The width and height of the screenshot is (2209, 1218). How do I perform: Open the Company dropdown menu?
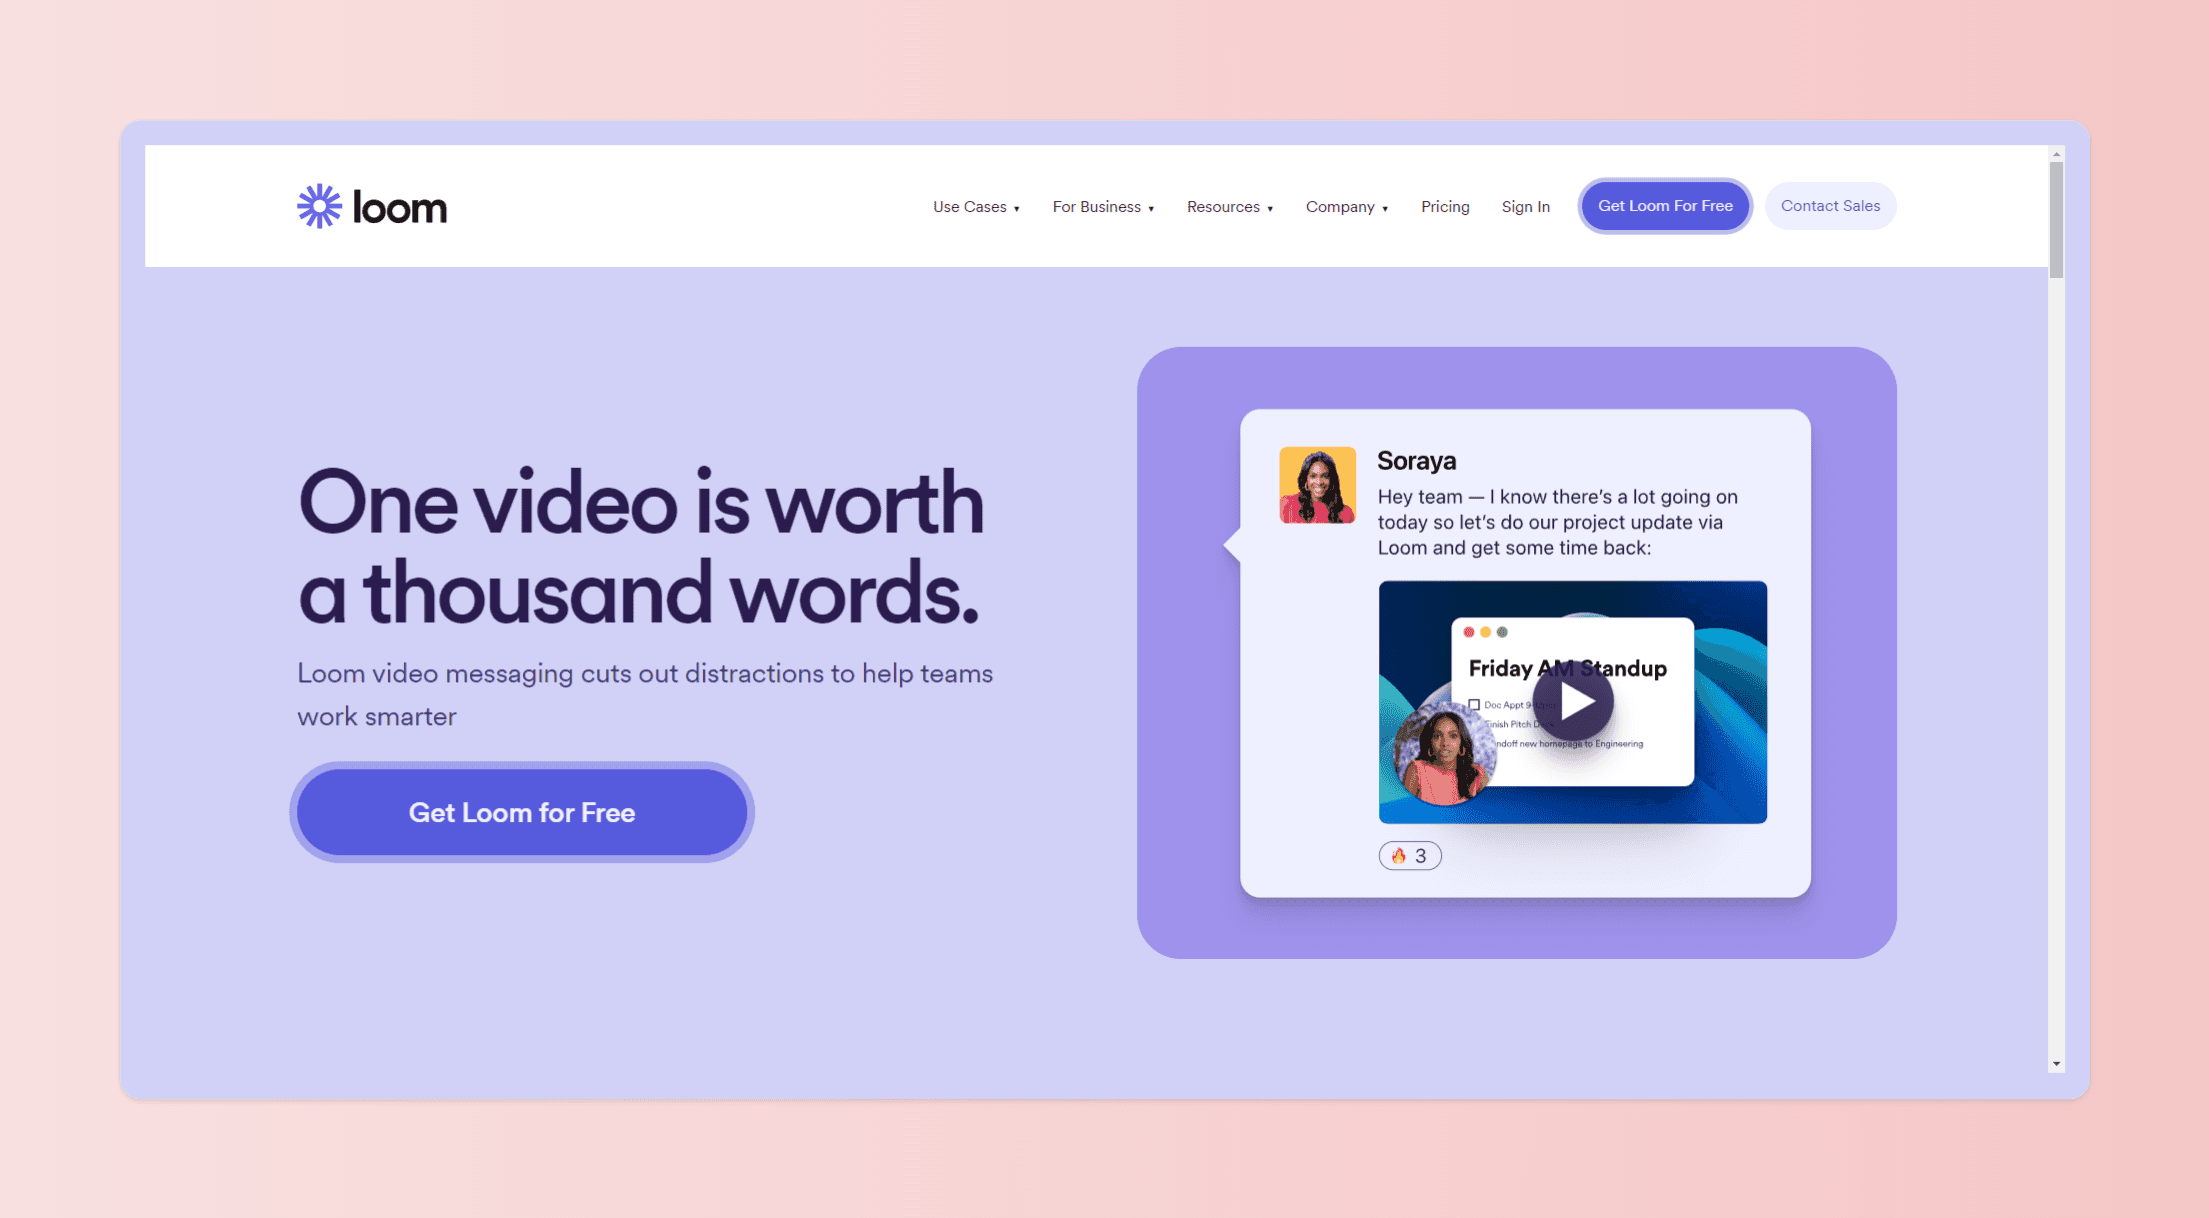point(1346,207)
